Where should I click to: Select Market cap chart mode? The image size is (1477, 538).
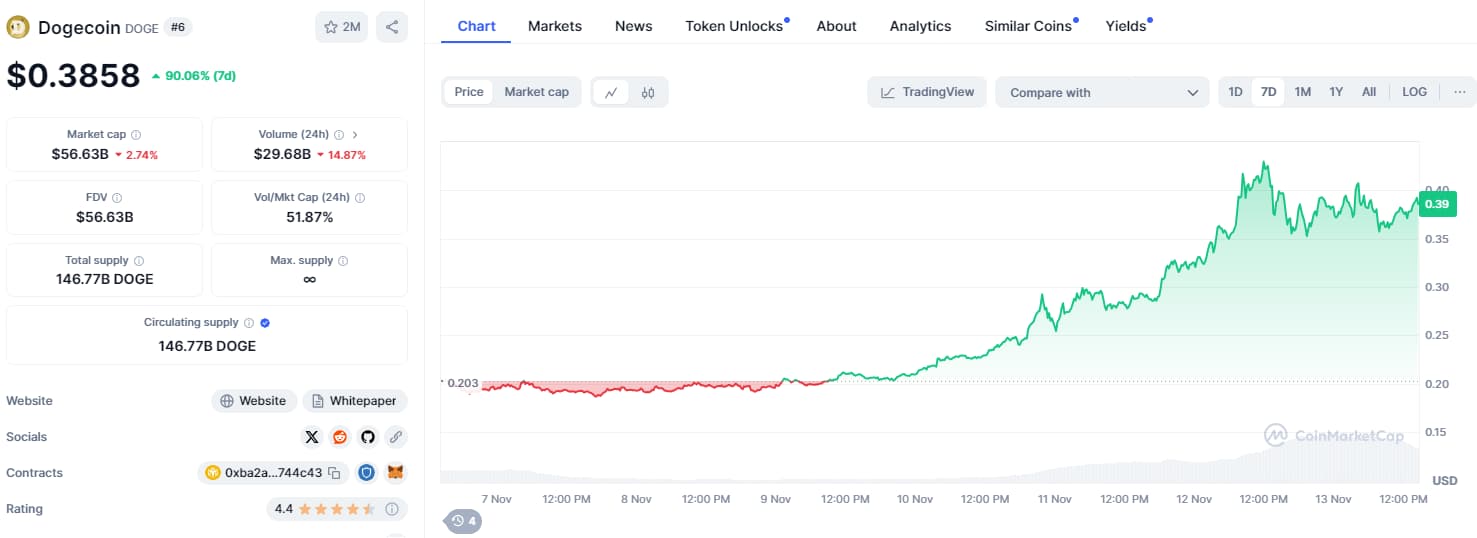coord(536,92)
